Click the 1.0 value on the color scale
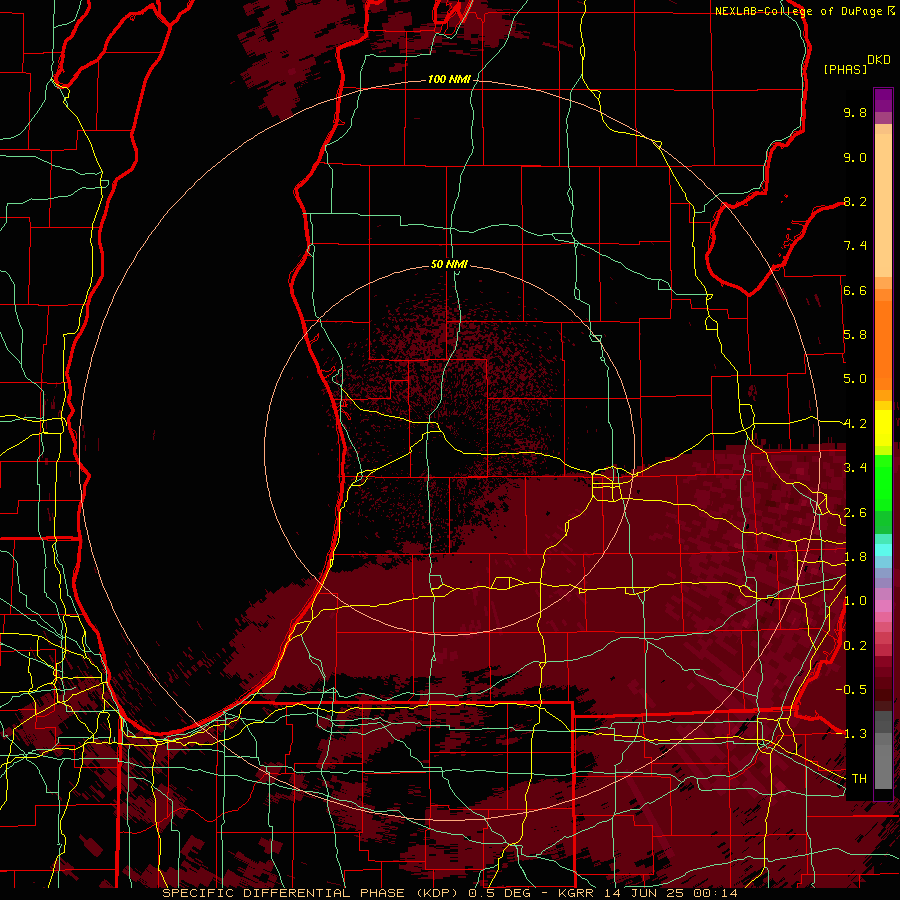 pyautogui.click(x=855, y=601)
